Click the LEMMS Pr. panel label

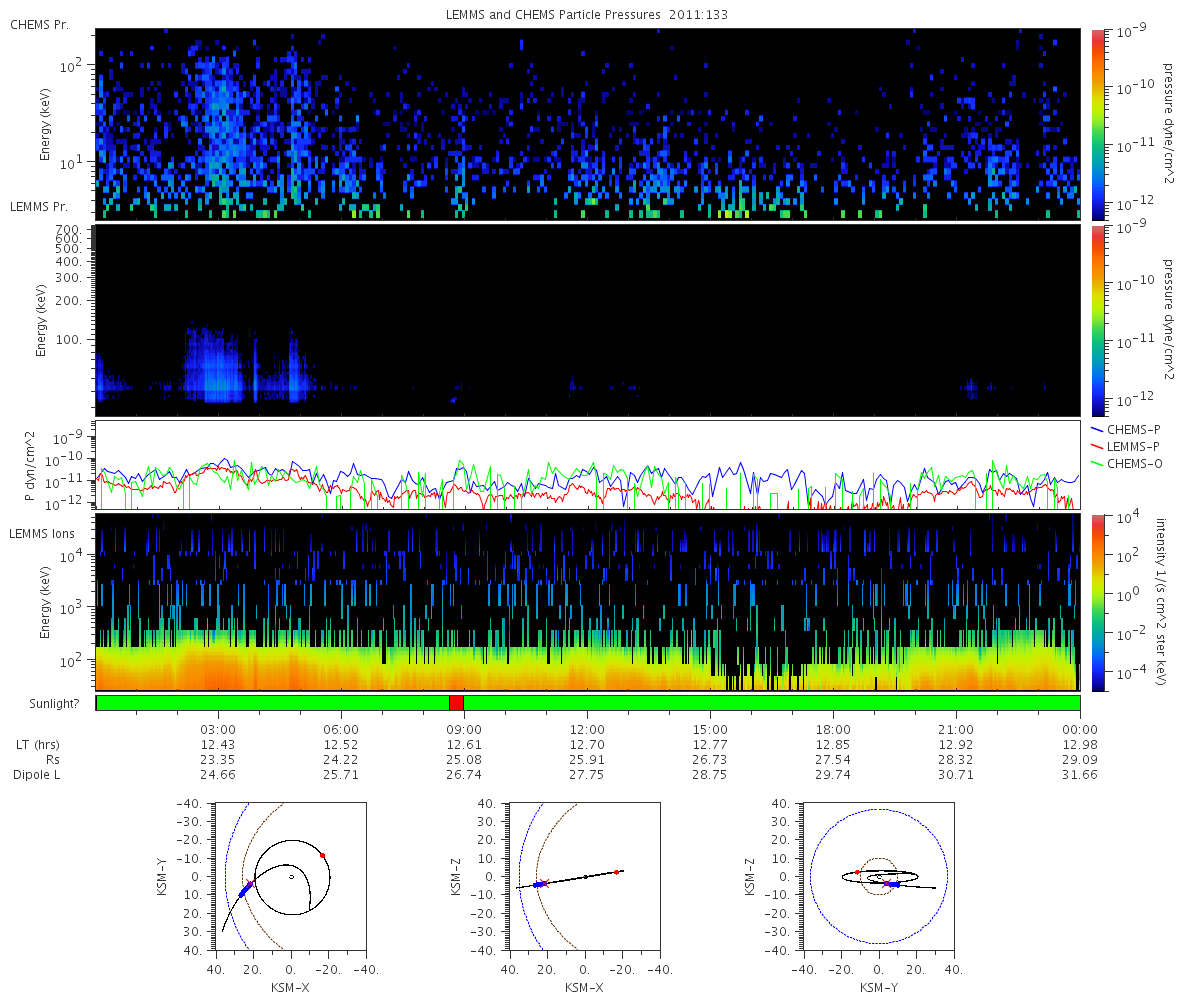39,206
